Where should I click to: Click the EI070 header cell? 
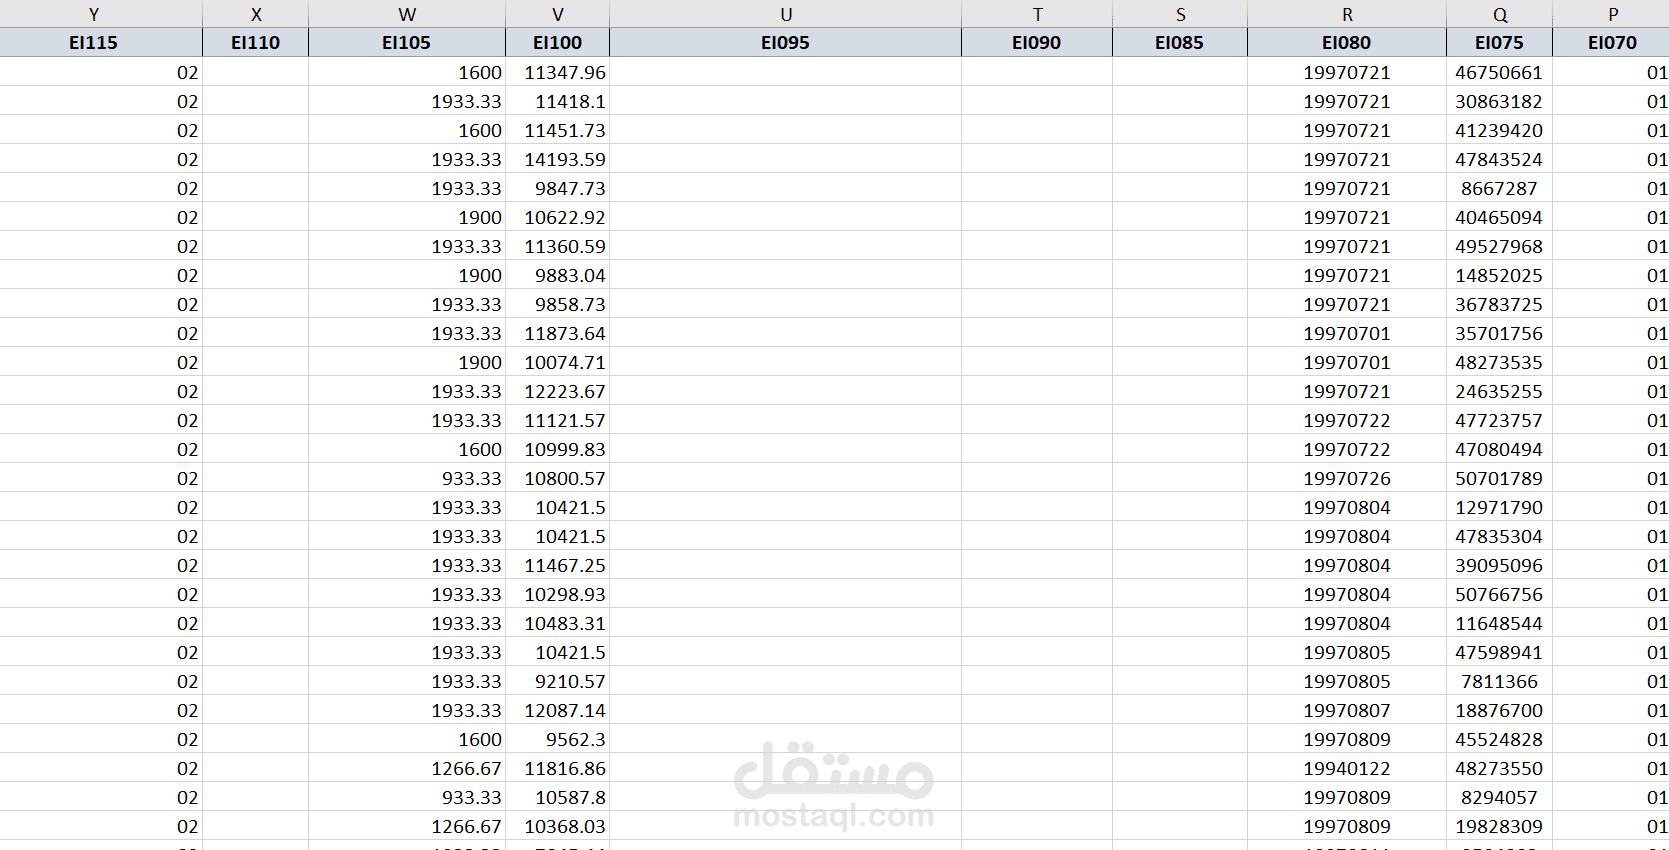(1612, 43)
